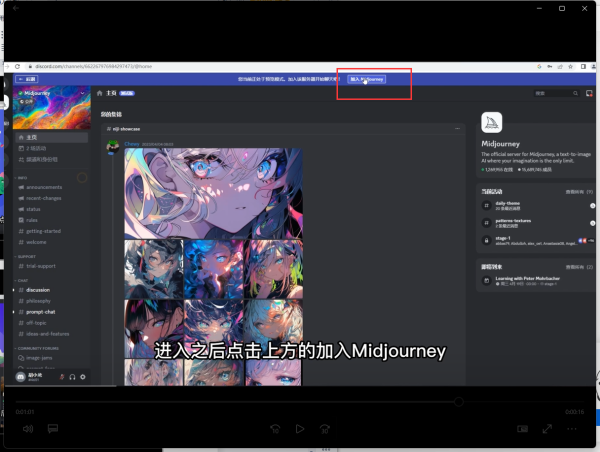Open the events item in sidebar
Viewport: 600px width, 452px height.
point(52,148)
